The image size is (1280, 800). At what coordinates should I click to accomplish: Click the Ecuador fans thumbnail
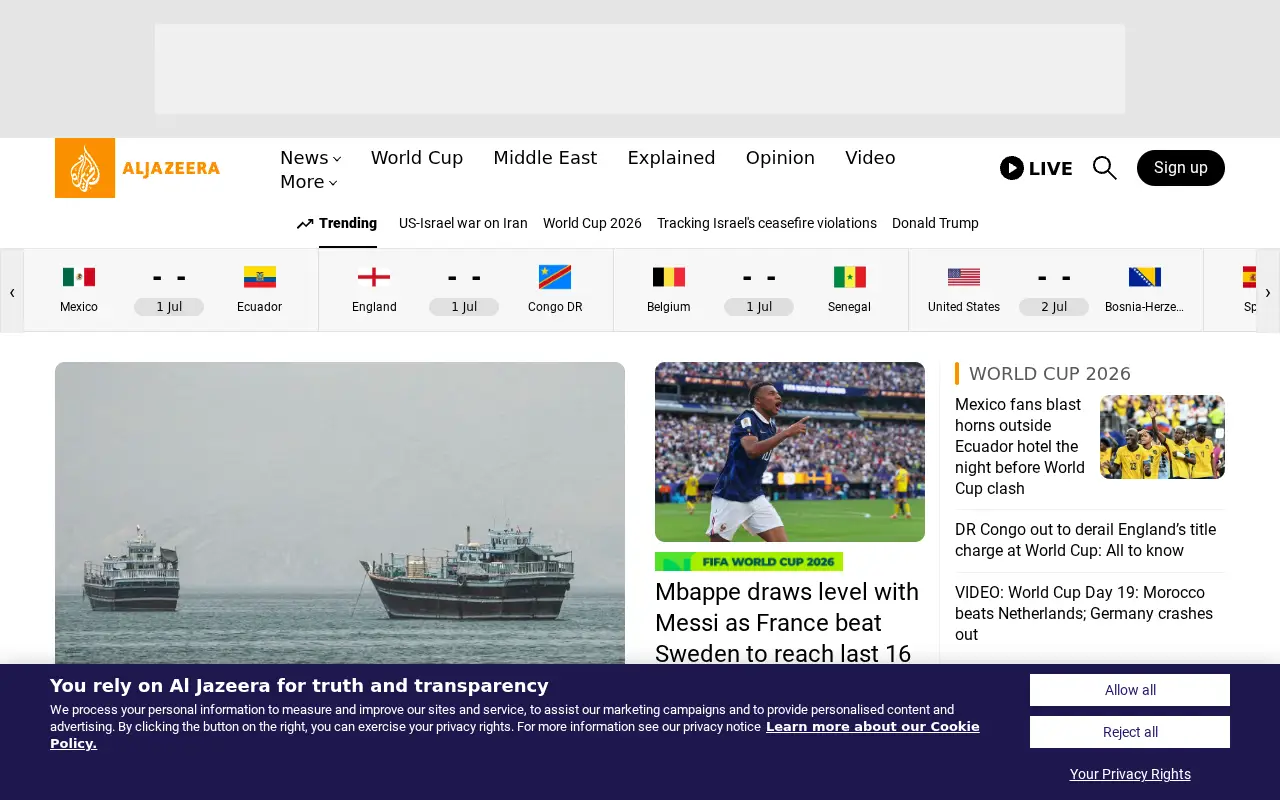point(1162,437)
